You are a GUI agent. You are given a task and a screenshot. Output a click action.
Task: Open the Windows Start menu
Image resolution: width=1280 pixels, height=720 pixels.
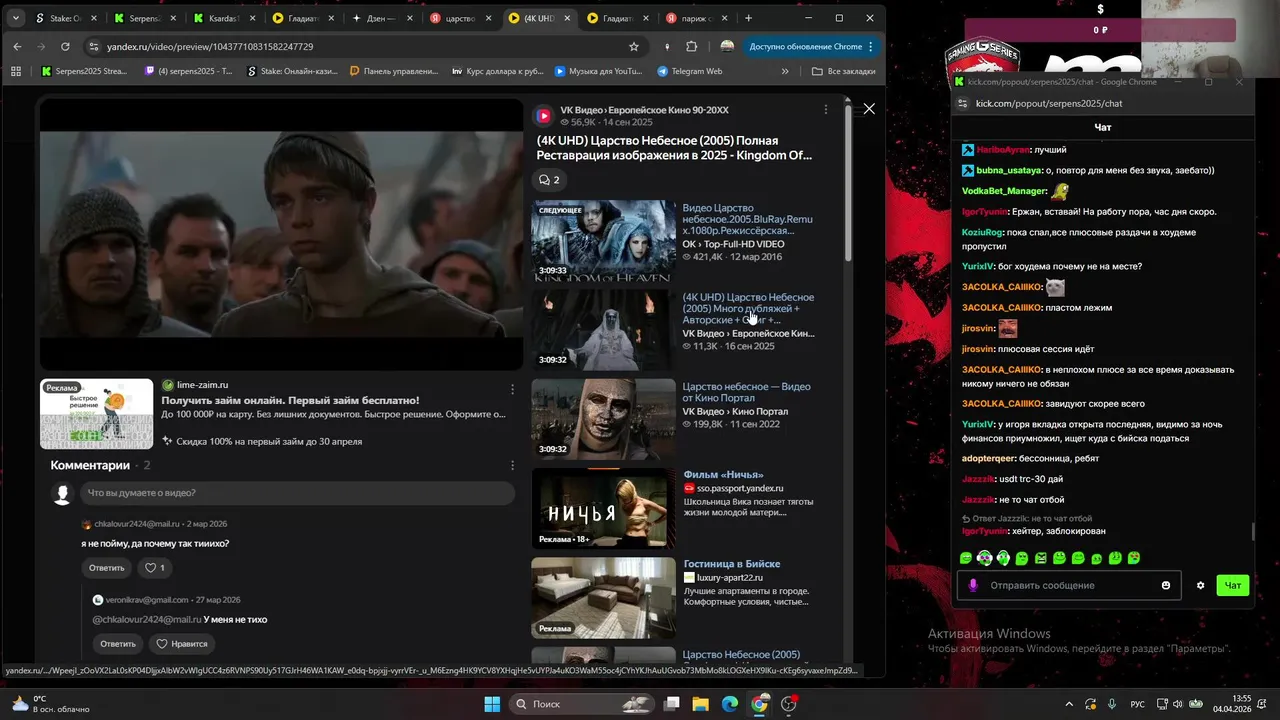[x=492, y=704]
